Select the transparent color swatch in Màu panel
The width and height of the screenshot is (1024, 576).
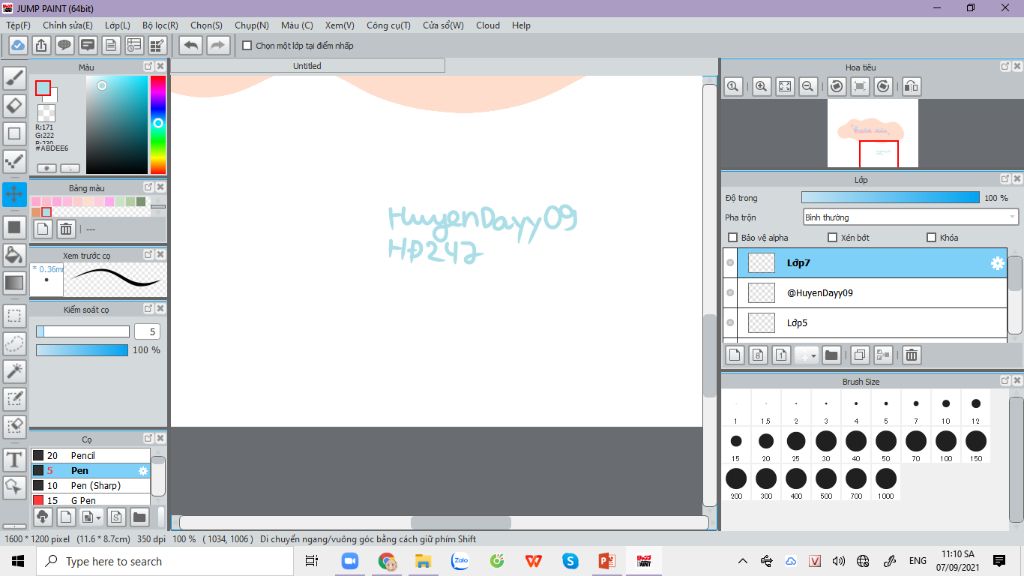pos(46,113)
